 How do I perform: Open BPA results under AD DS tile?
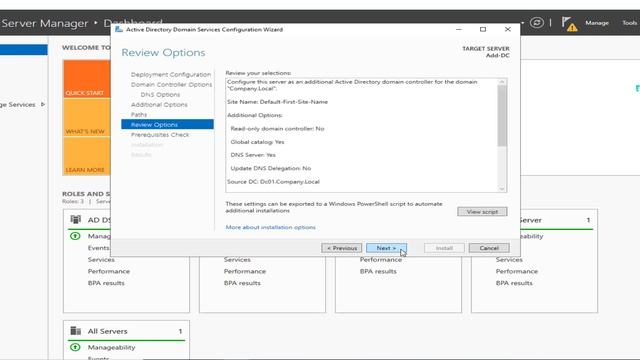coord(106,283)
